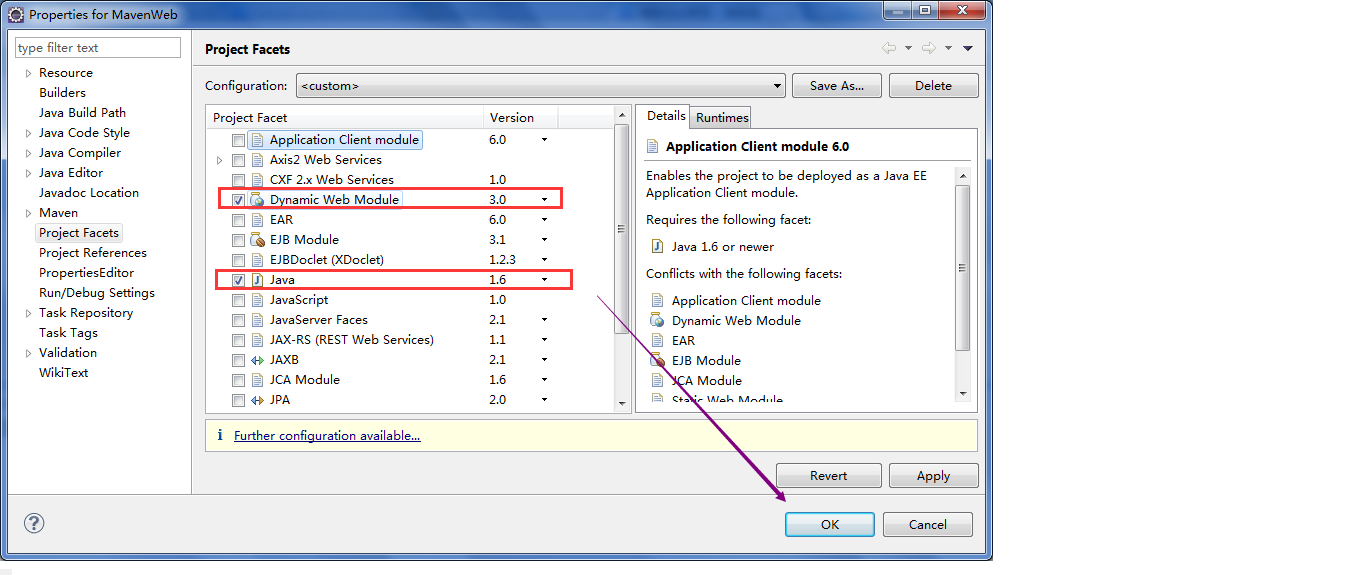This screenshot has width=1360, height=575.
Task: Click Details JCA Module conflict icon
Action: pos(657,380)
